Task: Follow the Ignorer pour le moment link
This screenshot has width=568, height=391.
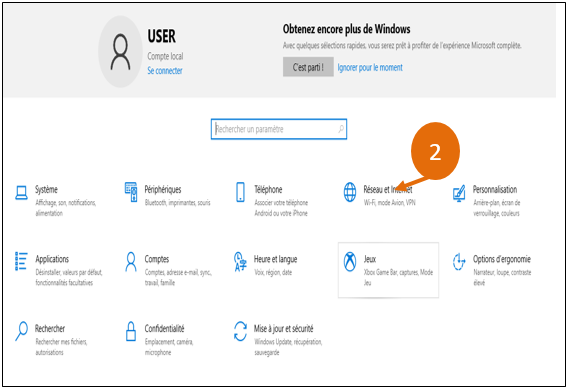Action: 370,67
